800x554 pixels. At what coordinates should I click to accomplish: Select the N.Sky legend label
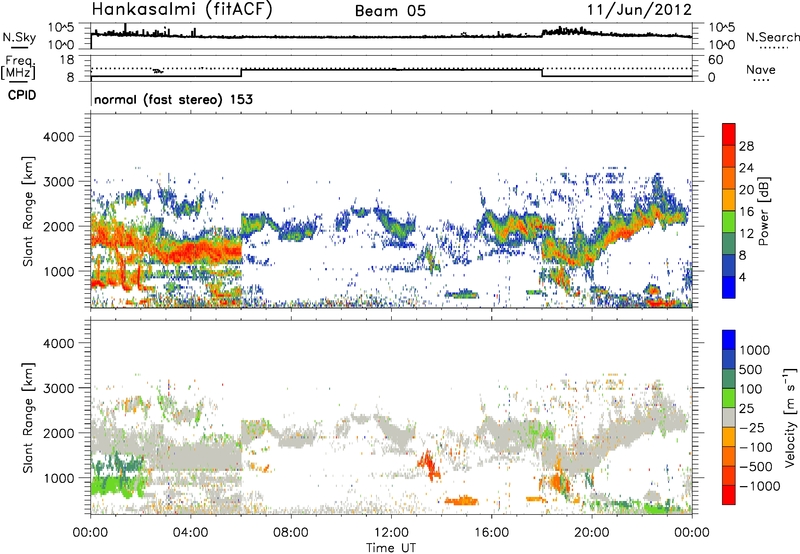point(19,37)
